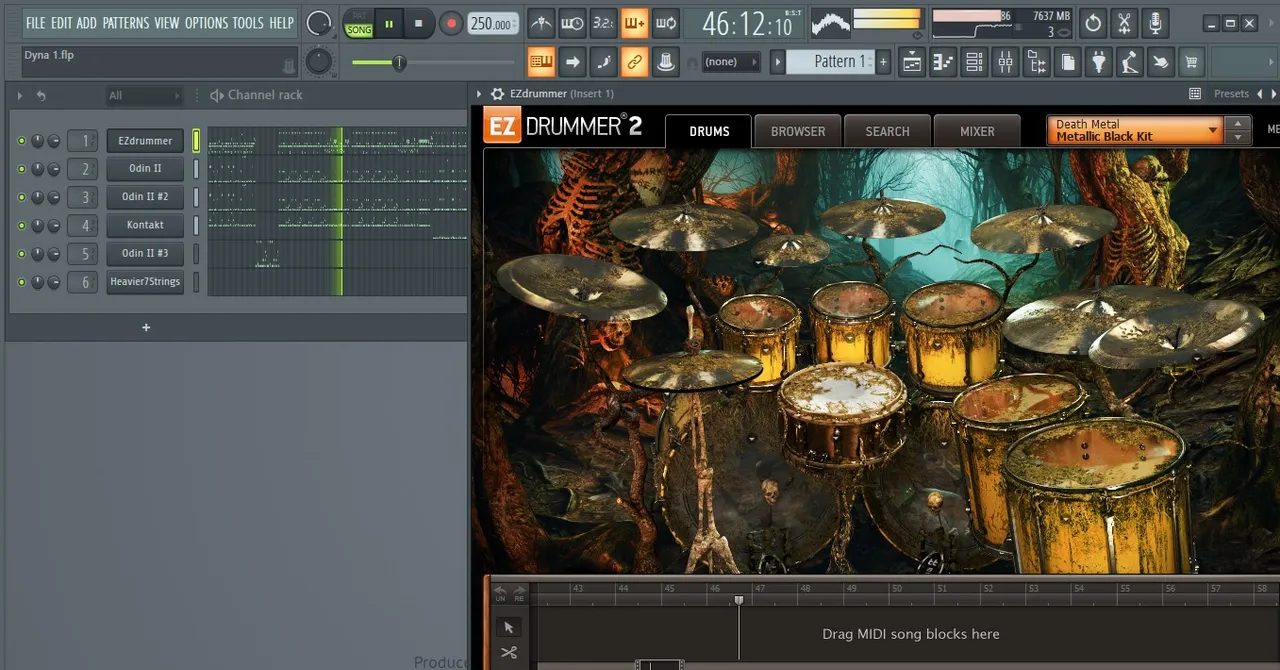Step the kit preset up arrow
This screenshot has width=1280, height=670.
[x=1238, y=124]
